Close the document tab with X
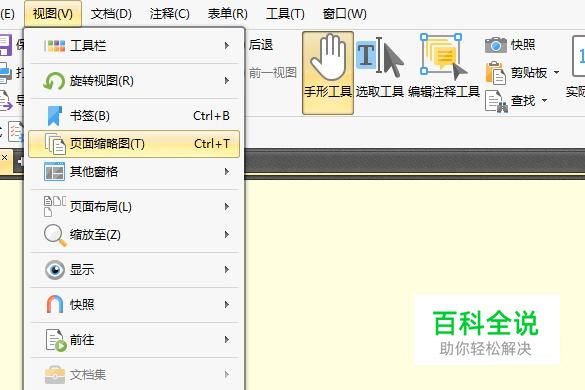Viewport: 585px width, 390px height. 4,157
